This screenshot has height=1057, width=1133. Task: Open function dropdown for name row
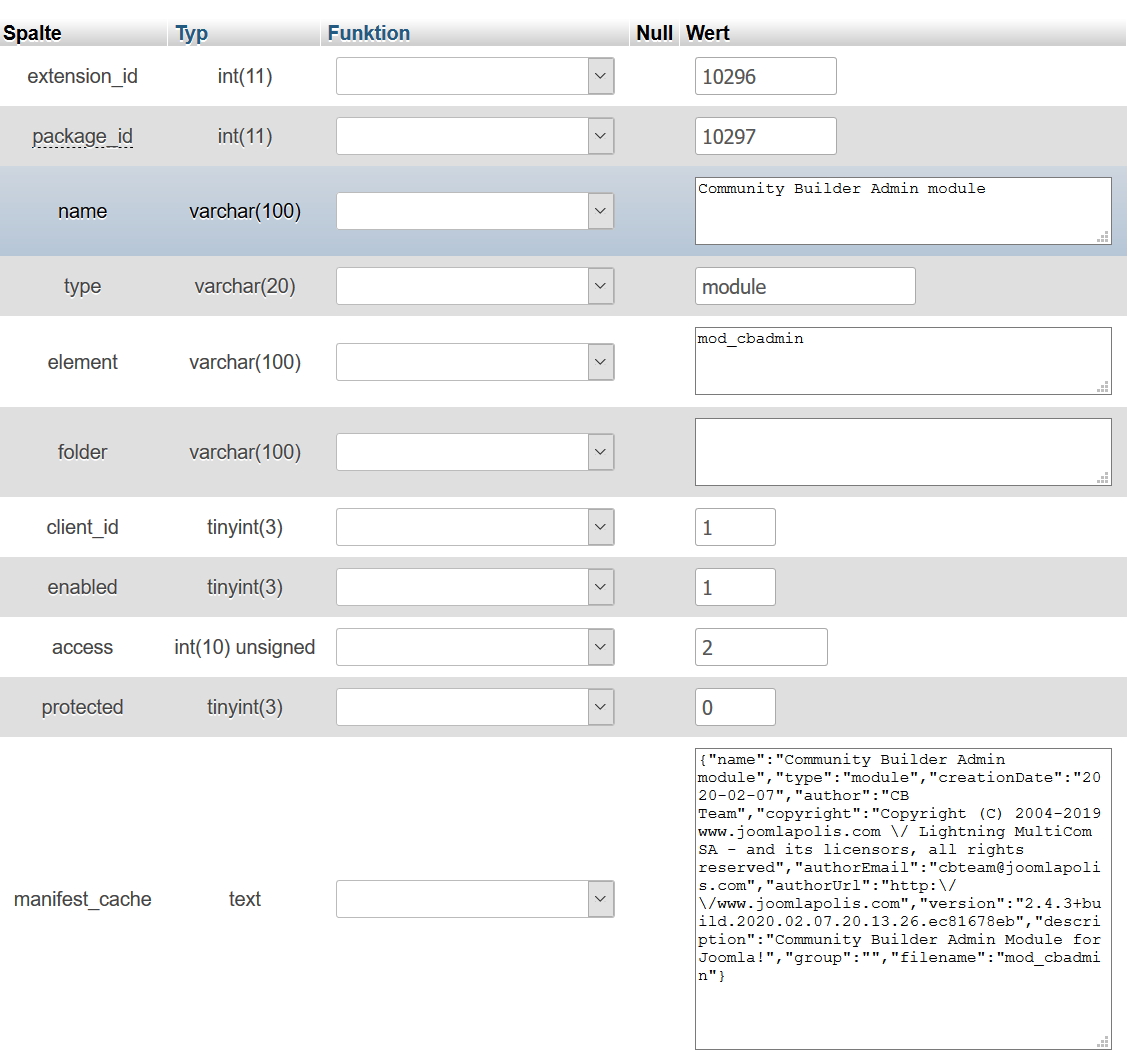(475, 211)
